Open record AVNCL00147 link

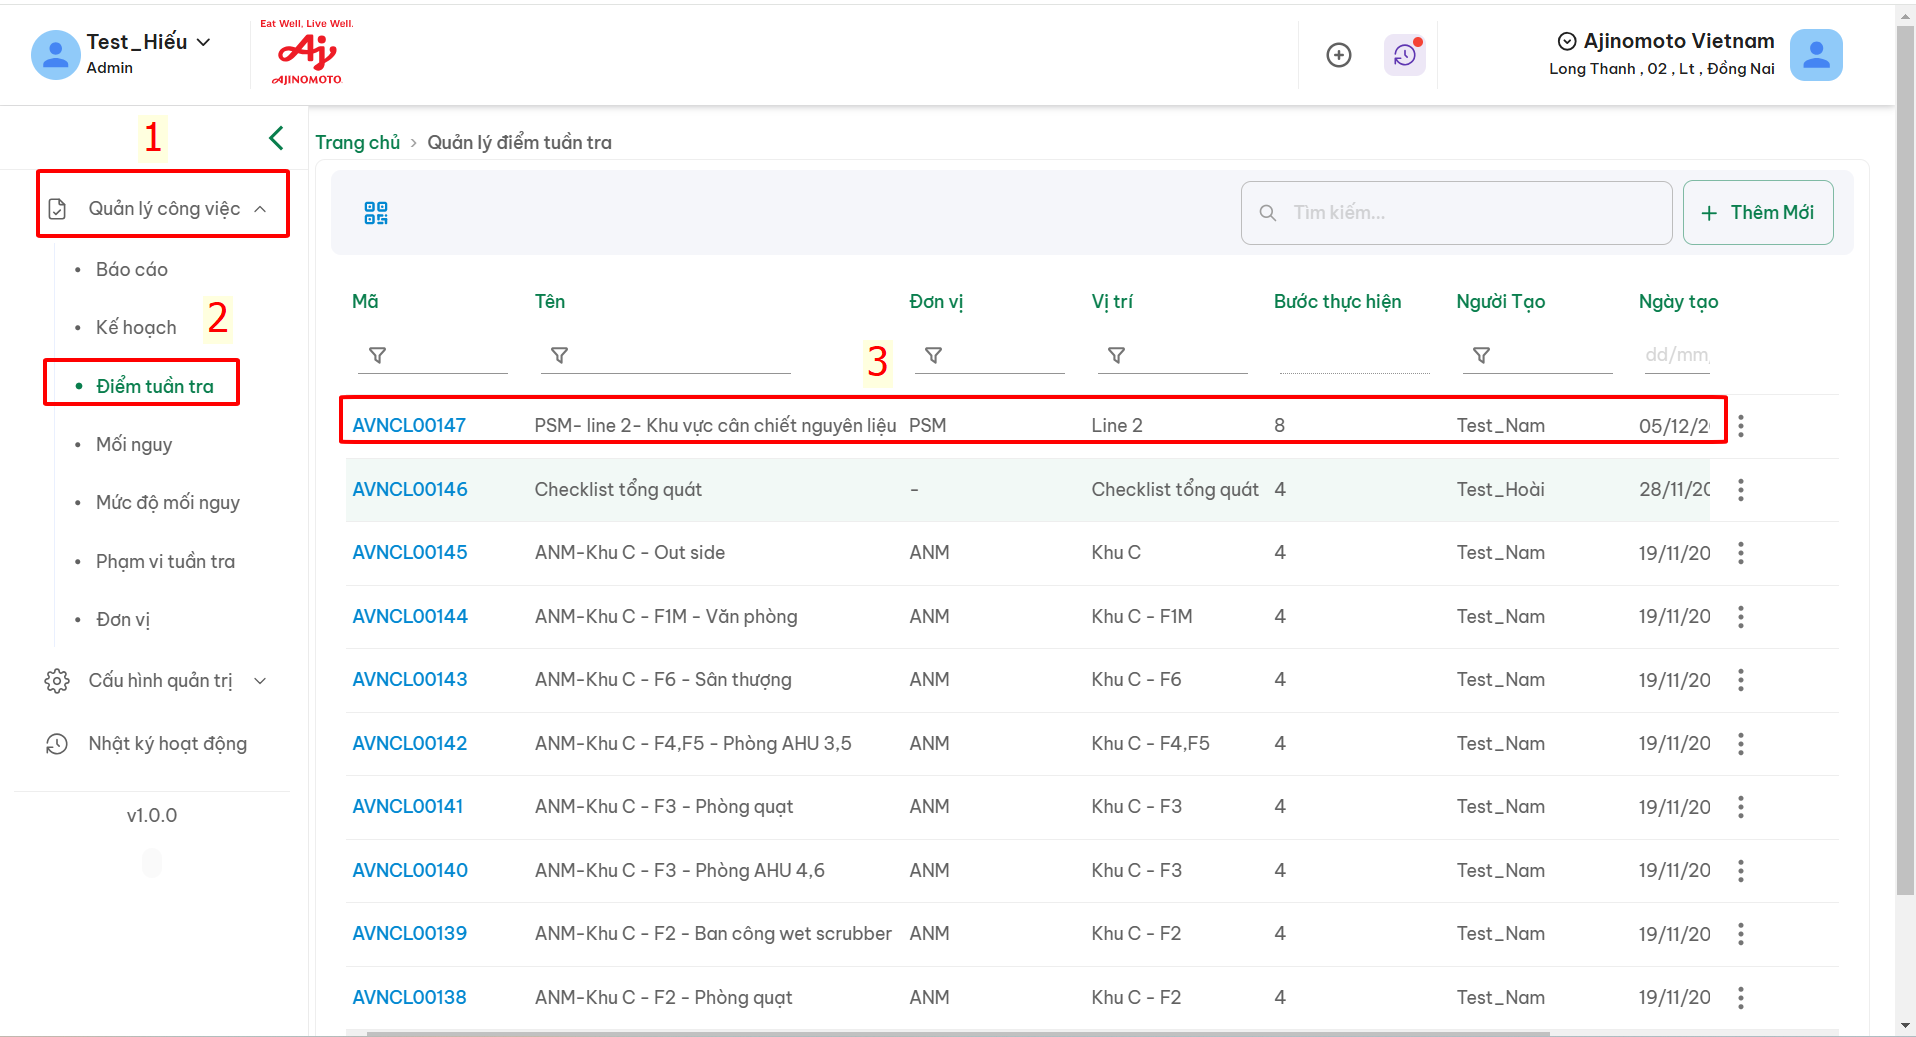point(409,426)
